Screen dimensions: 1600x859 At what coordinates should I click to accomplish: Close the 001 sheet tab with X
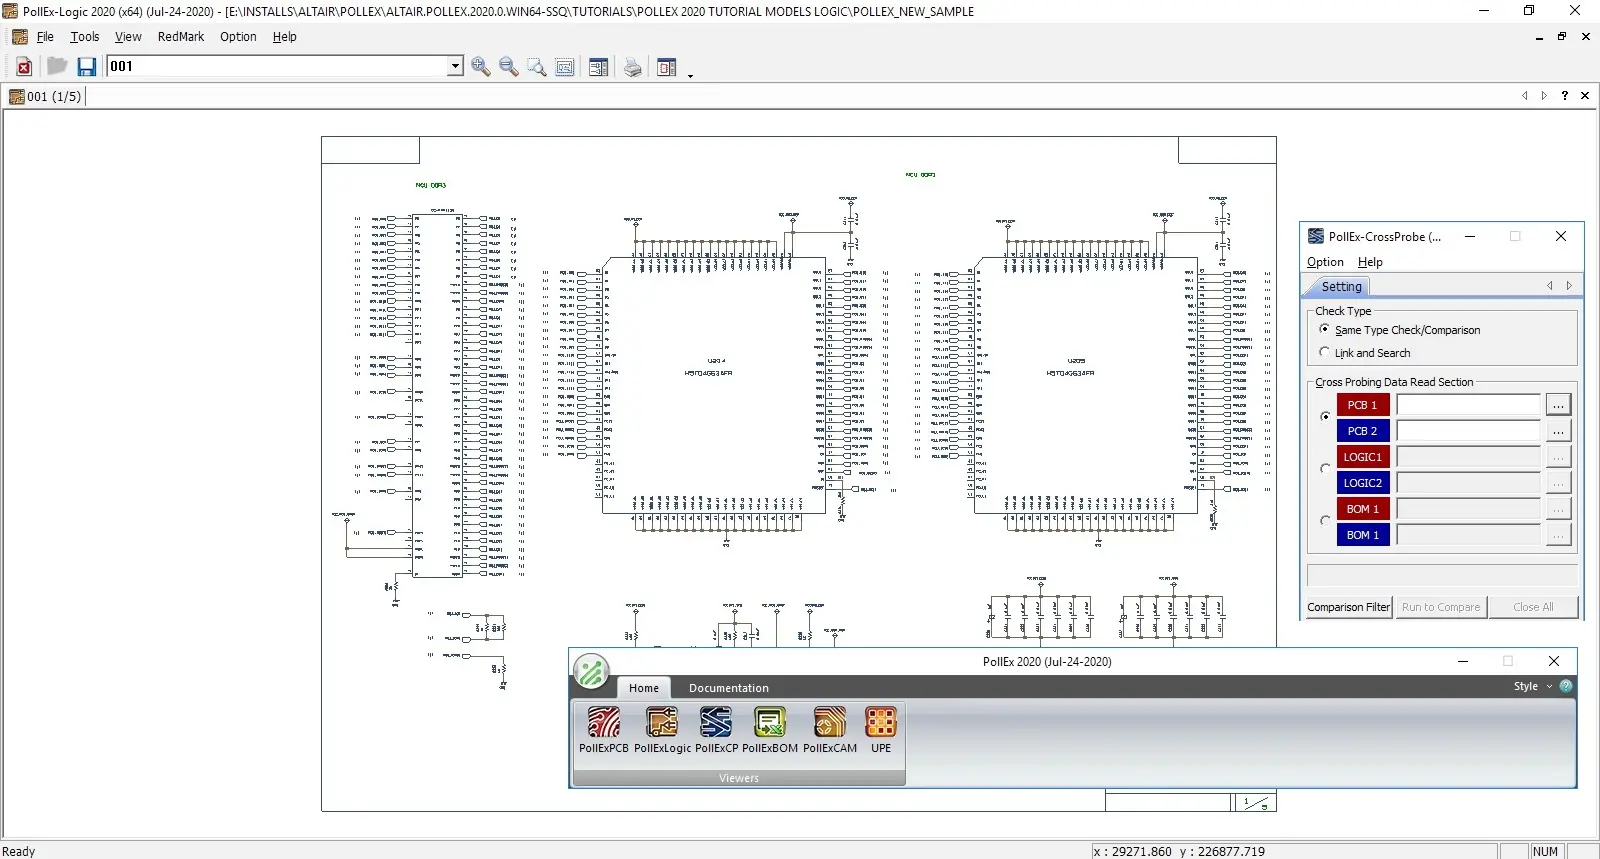(1585, 96)
